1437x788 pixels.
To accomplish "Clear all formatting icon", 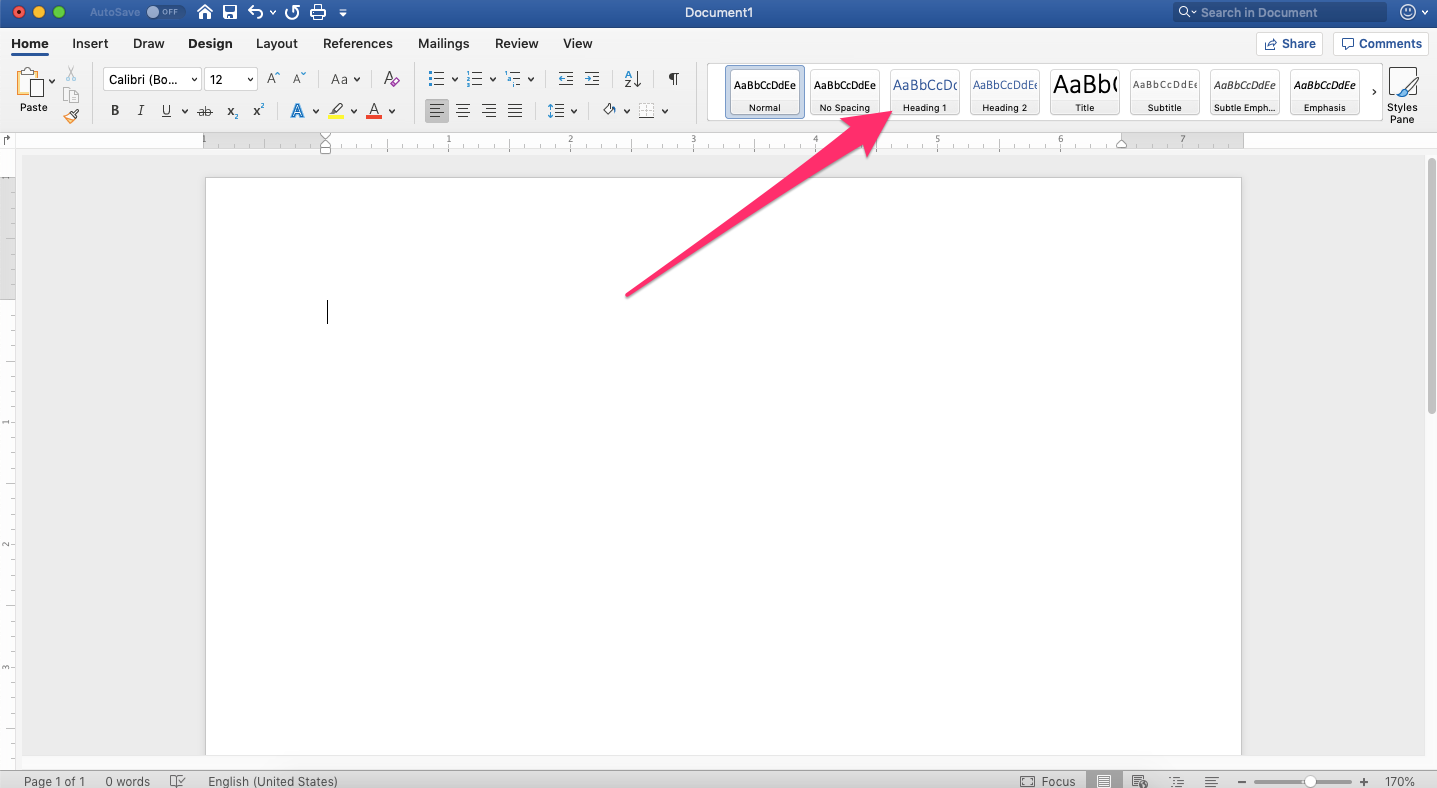I will click(391, 79).
